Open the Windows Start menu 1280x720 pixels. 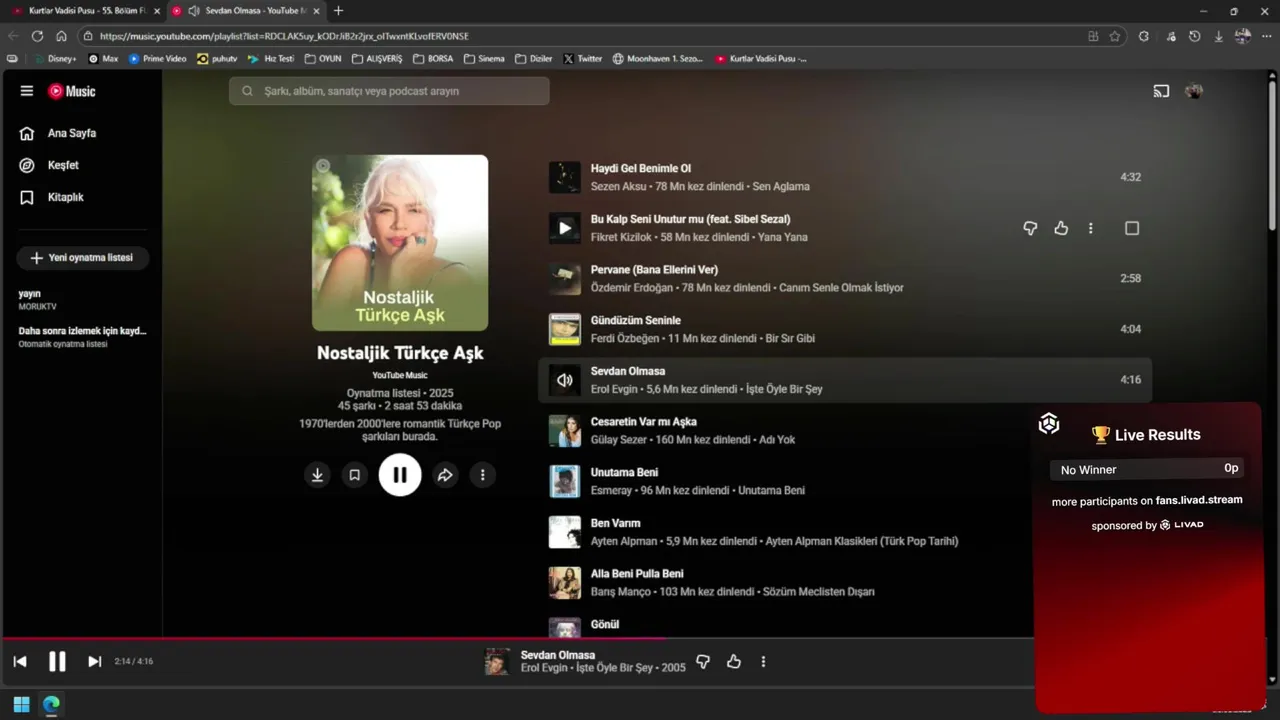pyautogui.click(x=21, y=704)
